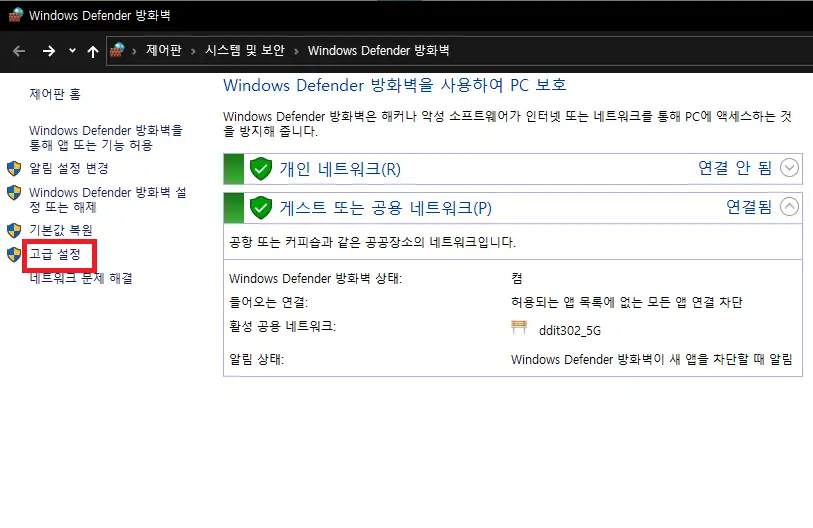Open 시스템 및 보안 breadcrumb
Screen dimensions: 813x528
click(245, 50)
